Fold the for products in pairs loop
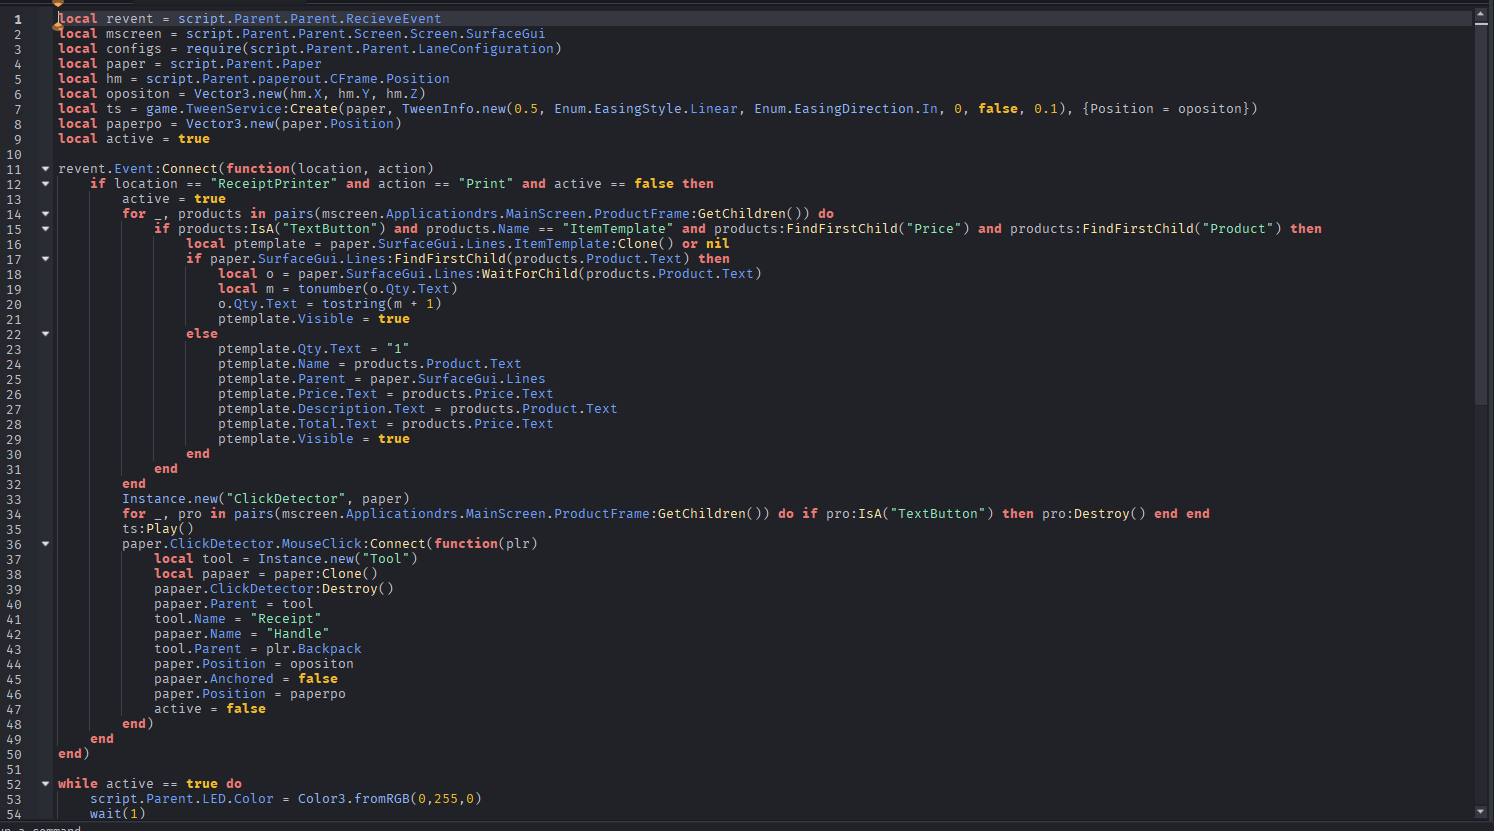Image resolution: width=1494 pixels, height=831 pixels. click(45, 214)
